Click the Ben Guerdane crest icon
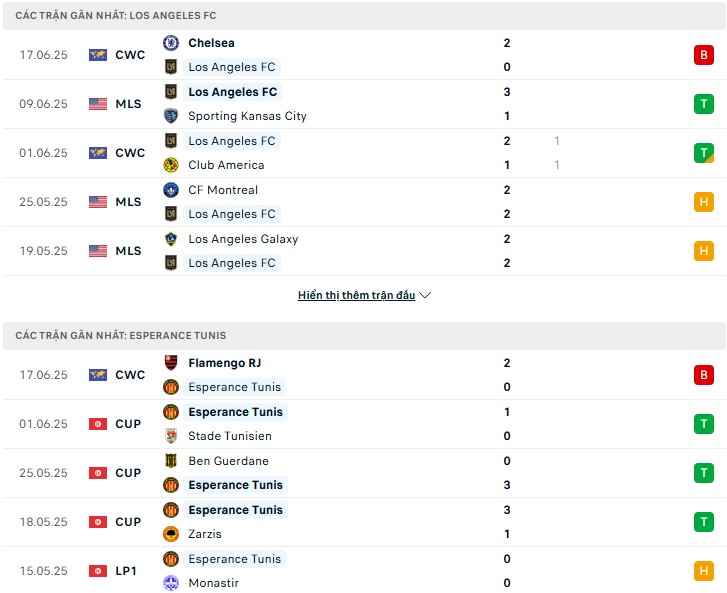The image size is (727, 593). (171, 460)
